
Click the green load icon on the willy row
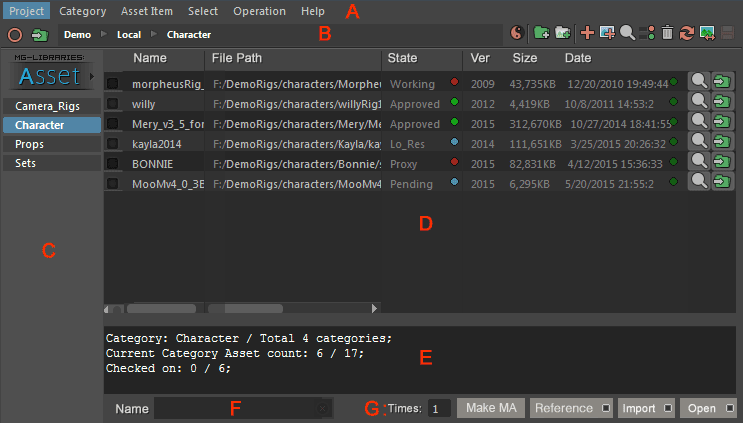[x=722, y=101]
